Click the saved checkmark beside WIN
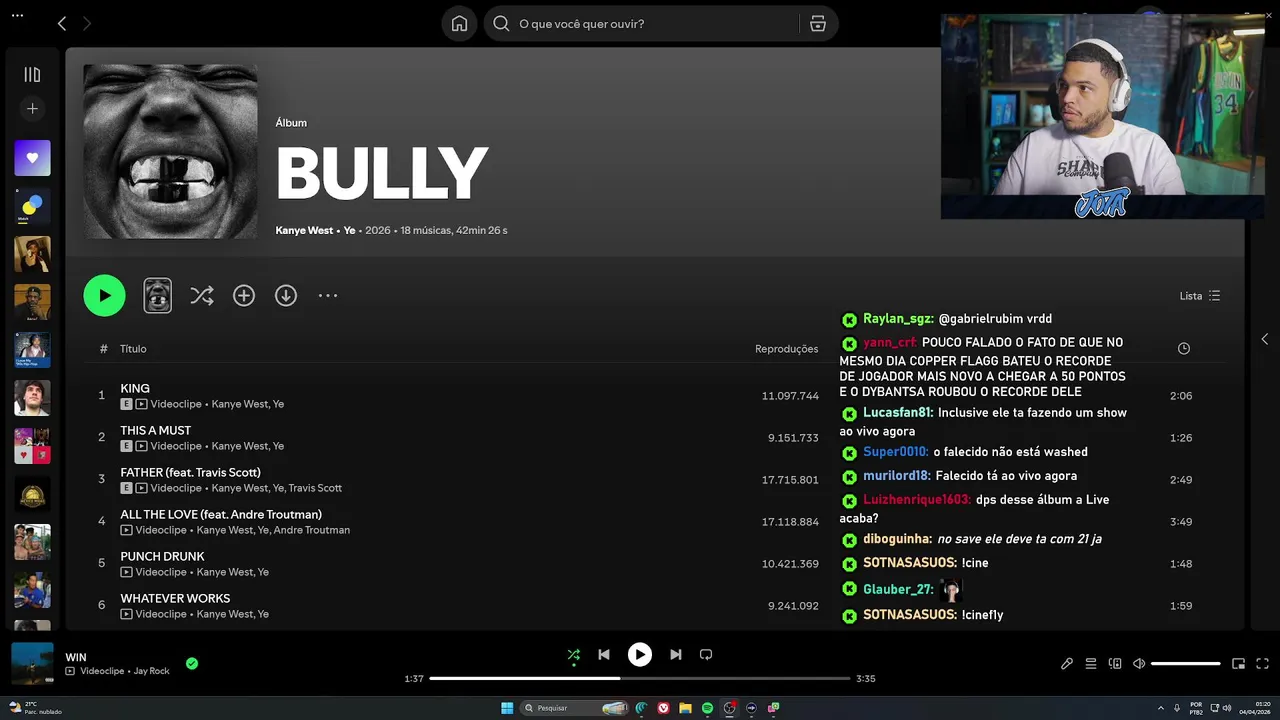 pos(192,663)
